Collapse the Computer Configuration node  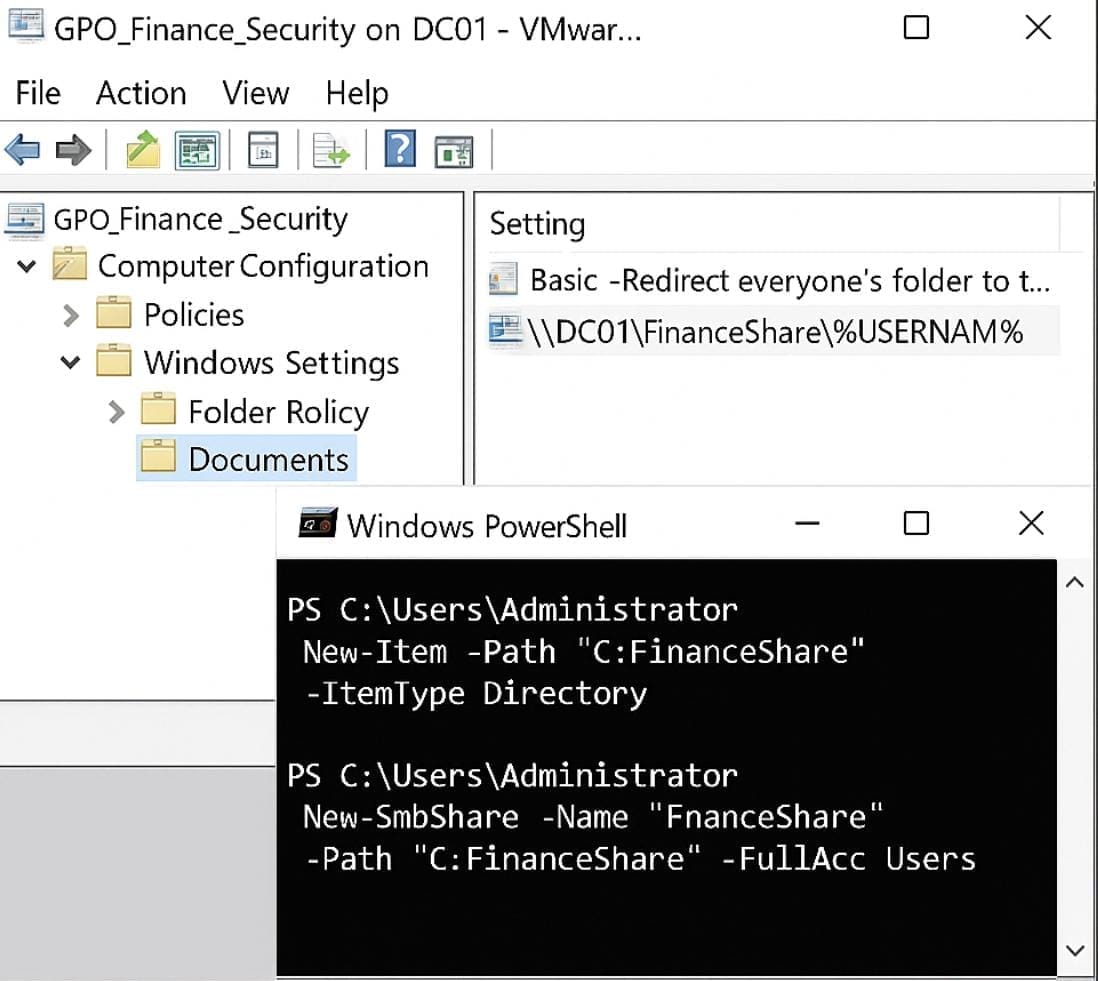(x=27, y=267)
